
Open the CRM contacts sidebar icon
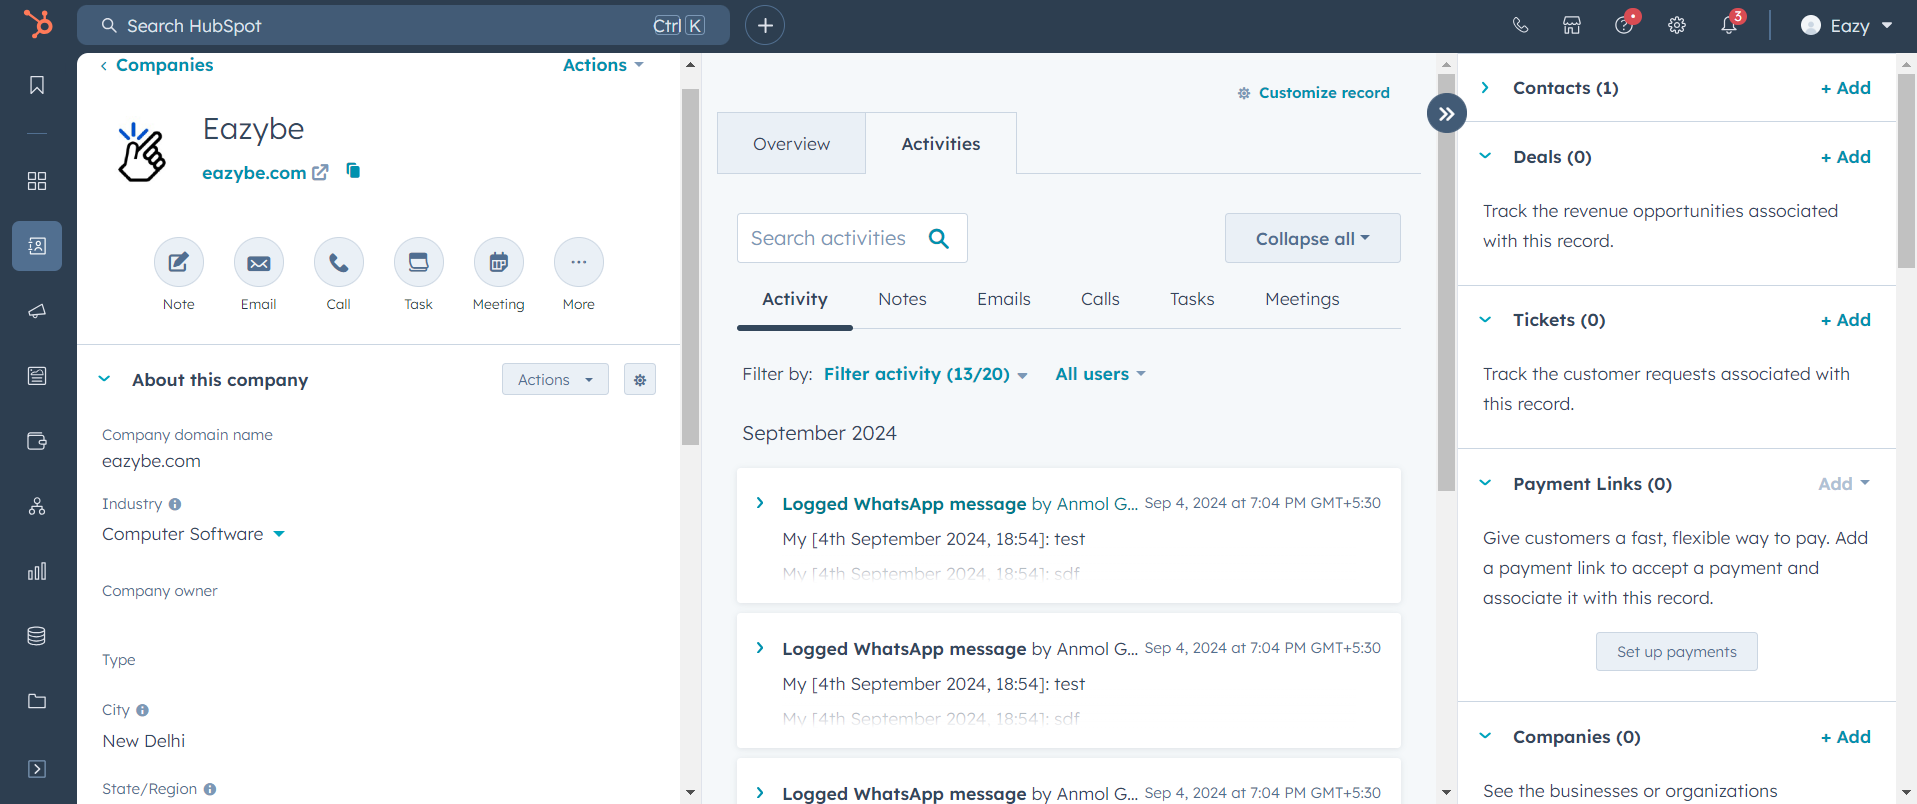click(37, 246)
